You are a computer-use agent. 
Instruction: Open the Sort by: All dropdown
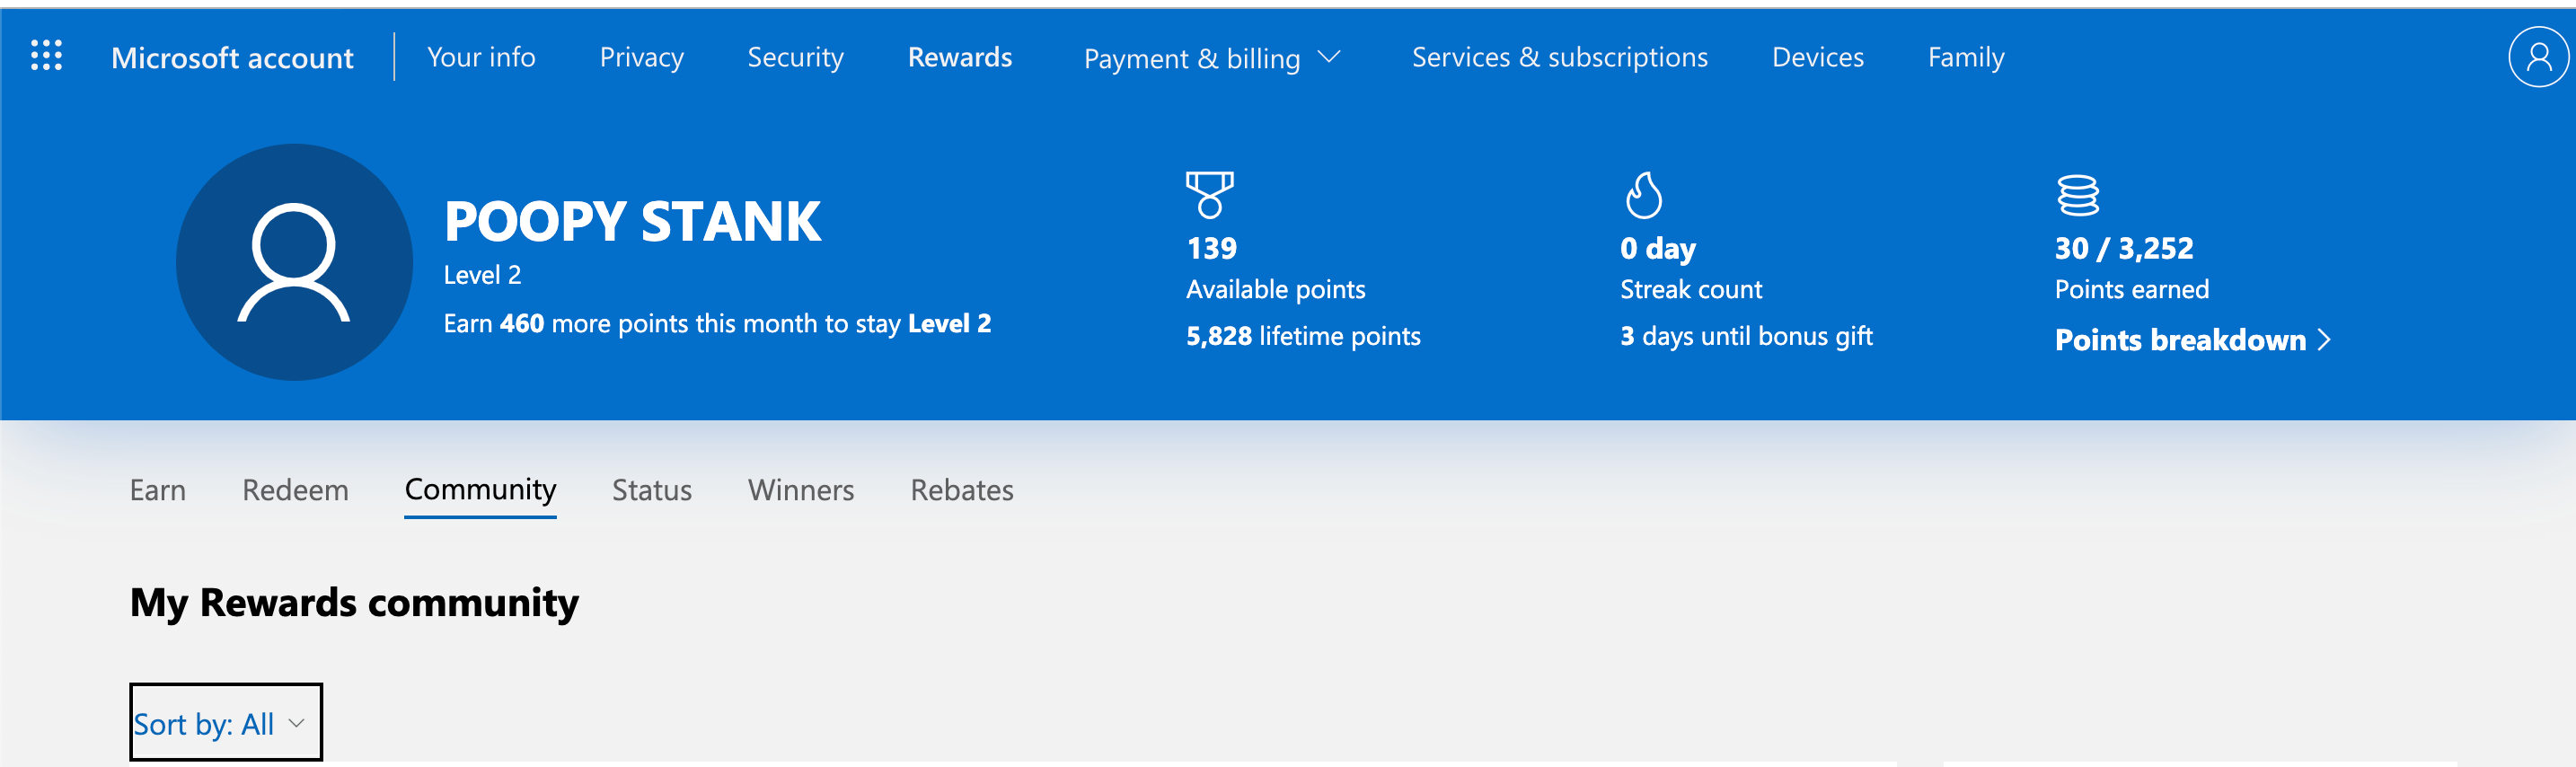[226, 722]
